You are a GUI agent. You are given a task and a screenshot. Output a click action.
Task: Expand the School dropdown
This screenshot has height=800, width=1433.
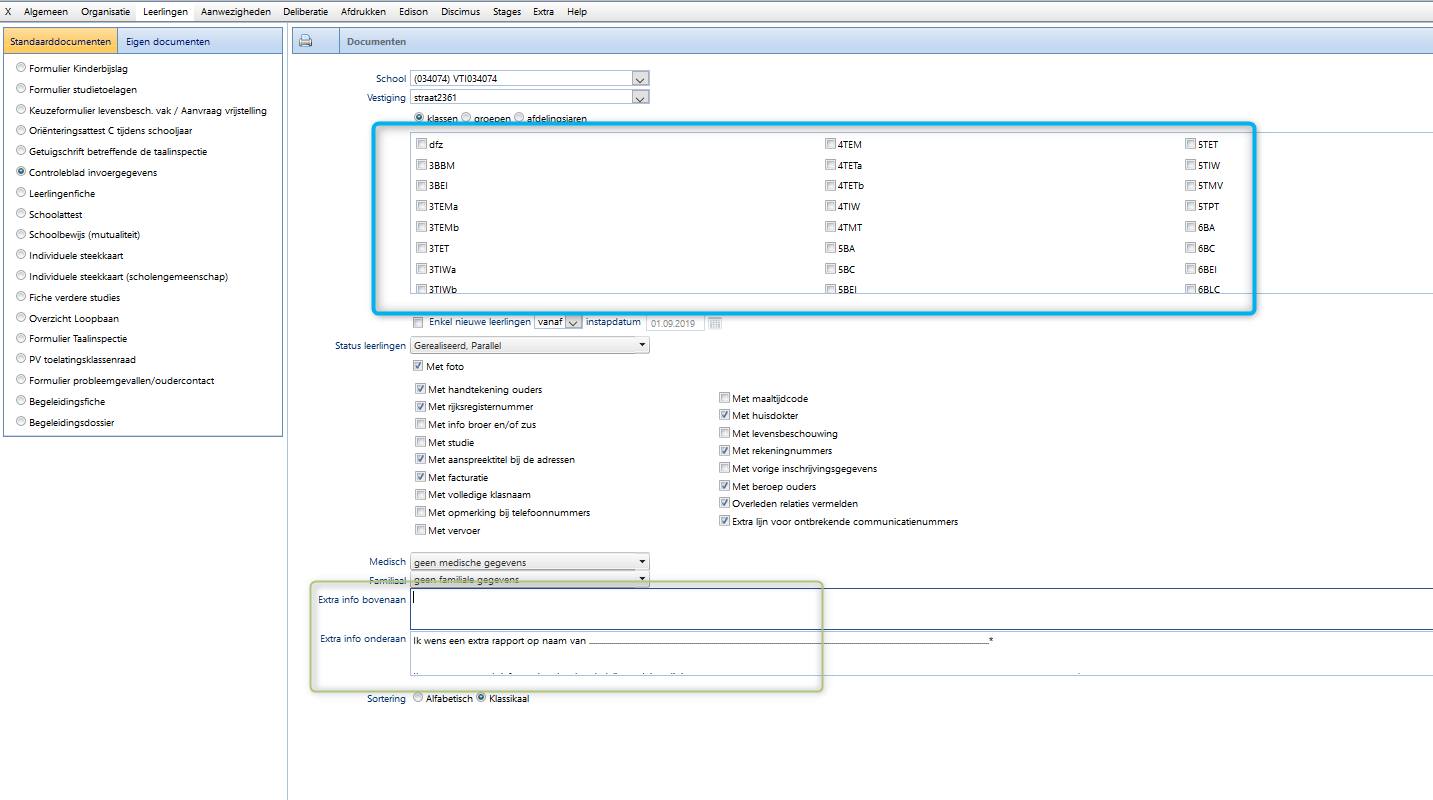pyautogui.click(x=640, y=79)
